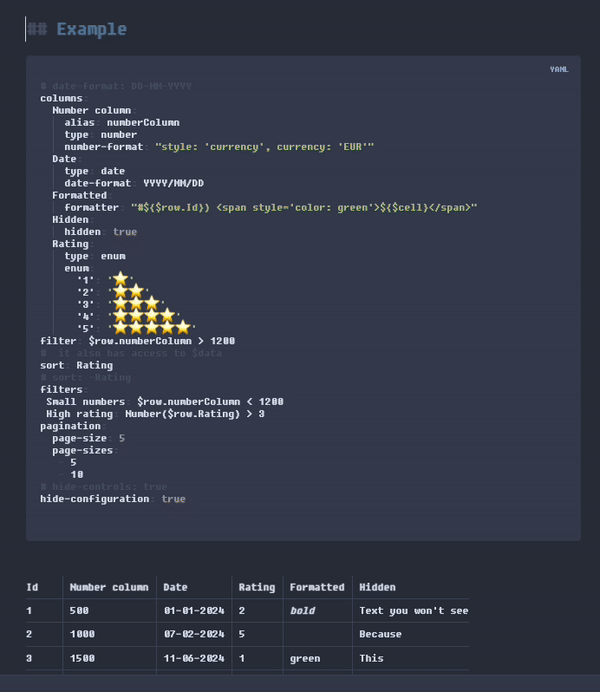Click the 'High rating' filter line
This screenshot has height=692, width=600.
click(155, 414)
